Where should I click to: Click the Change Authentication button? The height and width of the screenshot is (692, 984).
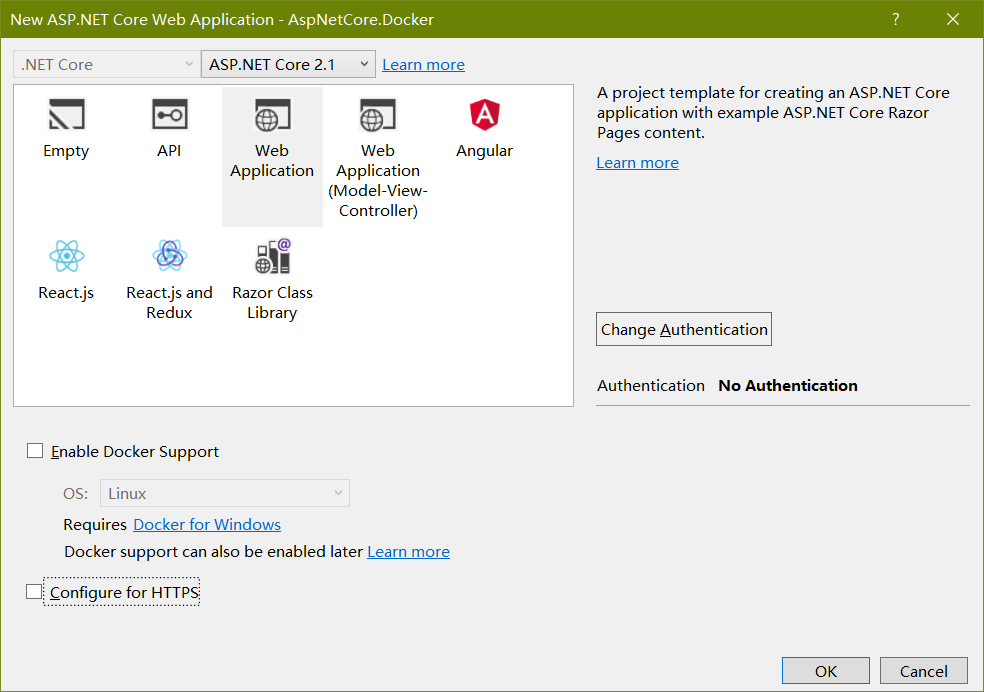(683, 328)
